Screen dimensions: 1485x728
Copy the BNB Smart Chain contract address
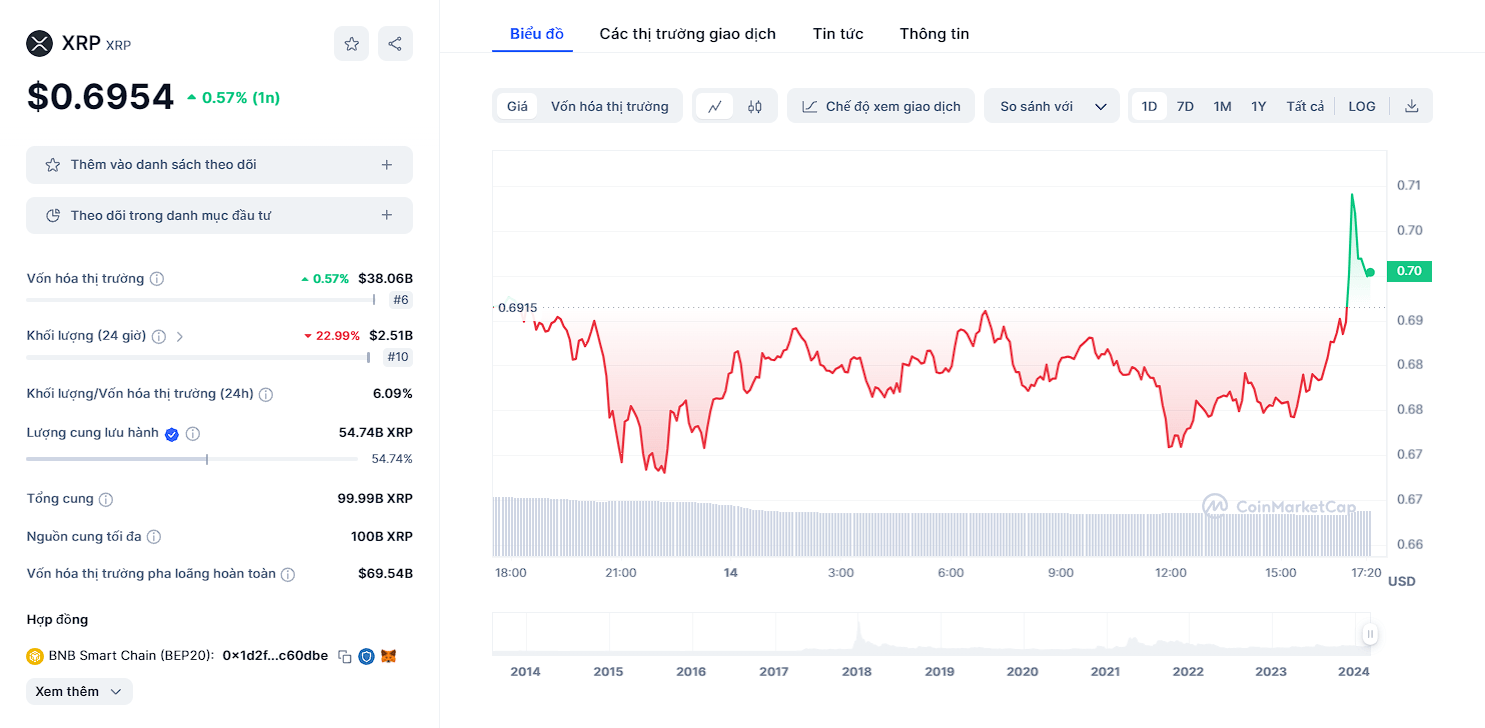tap(345, 656)
